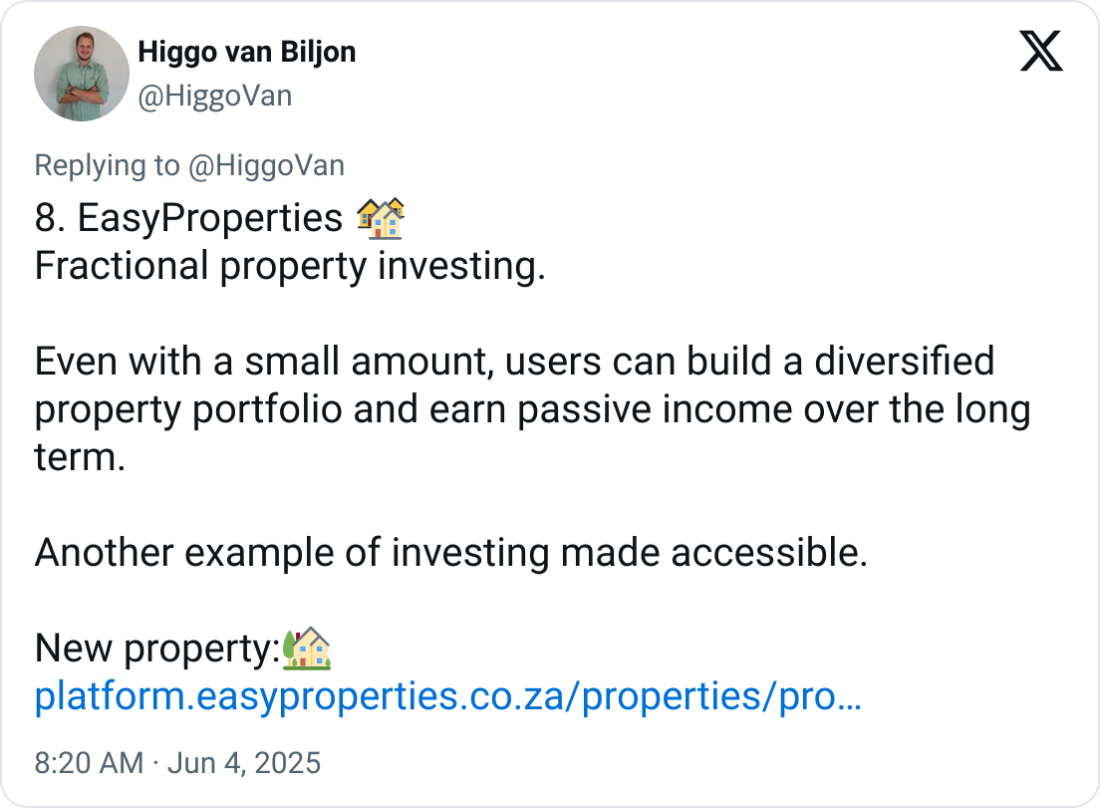The height and width of the screenshot is (808, 1100).
Task: Click the display name Higgo van Biljon
Action: pos(246,52)
